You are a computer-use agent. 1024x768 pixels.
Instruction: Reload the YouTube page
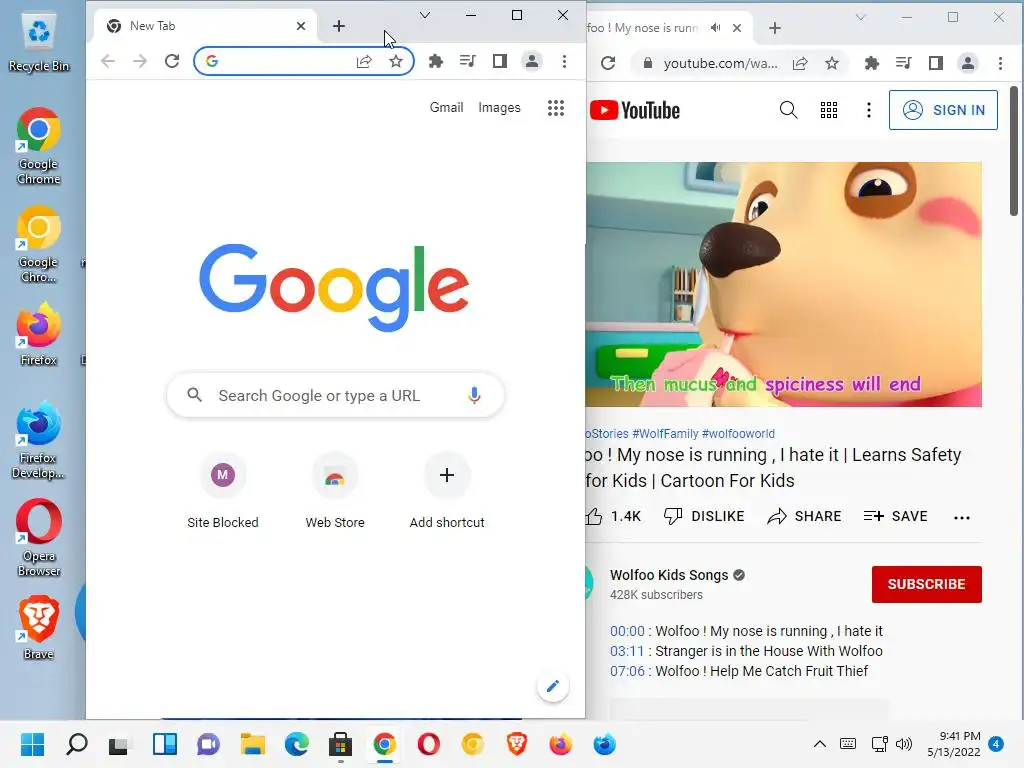click(x=608, y=63)
